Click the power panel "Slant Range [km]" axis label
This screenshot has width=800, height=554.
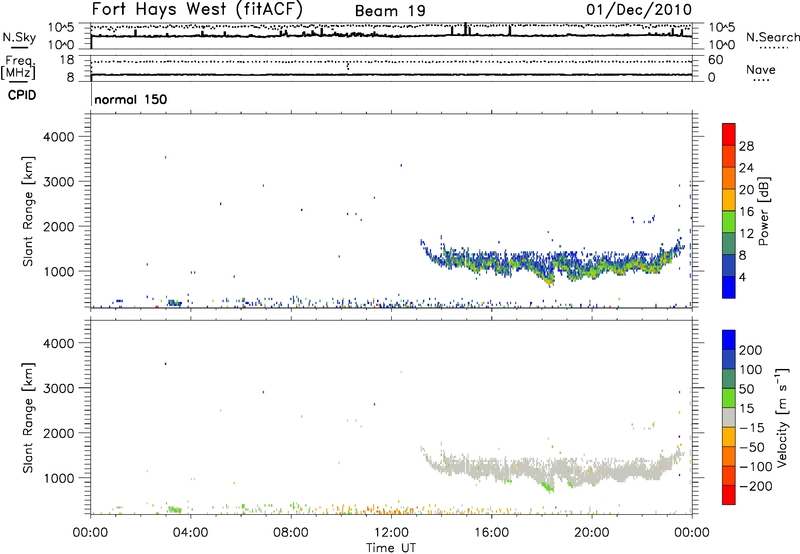[x=28, y=211]
